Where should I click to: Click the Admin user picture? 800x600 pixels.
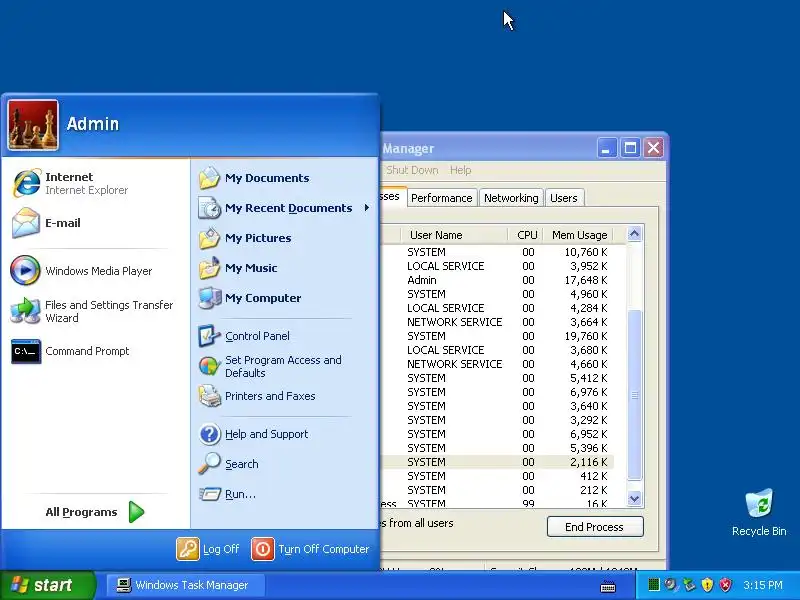33,125
